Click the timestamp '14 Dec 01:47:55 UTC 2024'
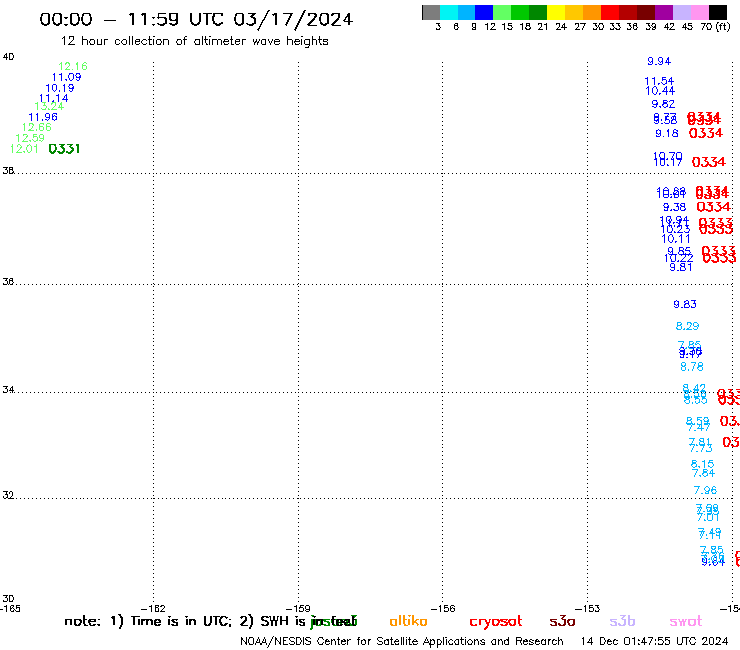The image size is (740, 650). tap(655, 642)
